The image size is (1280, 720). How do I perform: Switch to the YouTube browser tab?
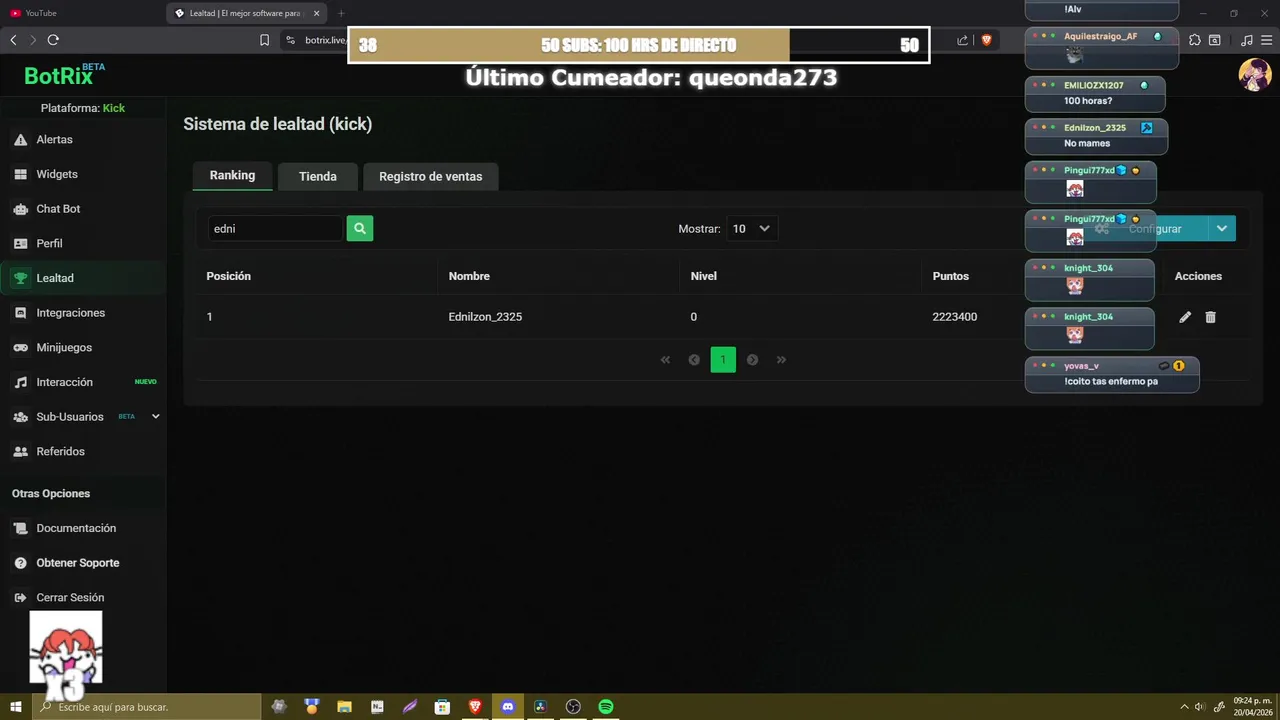coord(85,13)
